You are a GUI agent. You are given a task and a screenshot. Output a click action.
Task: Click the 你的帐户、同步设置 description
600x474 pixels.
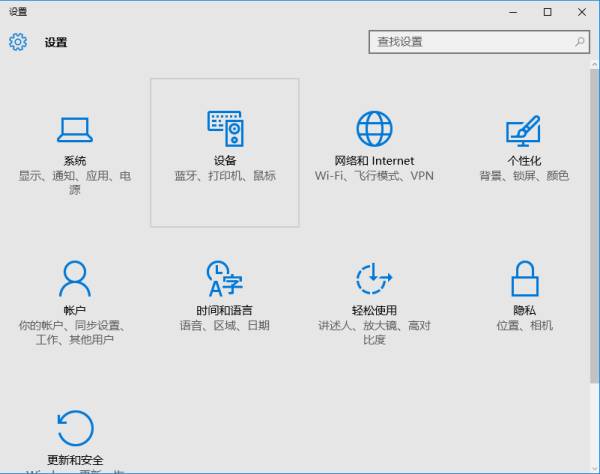tap(73, 332)
